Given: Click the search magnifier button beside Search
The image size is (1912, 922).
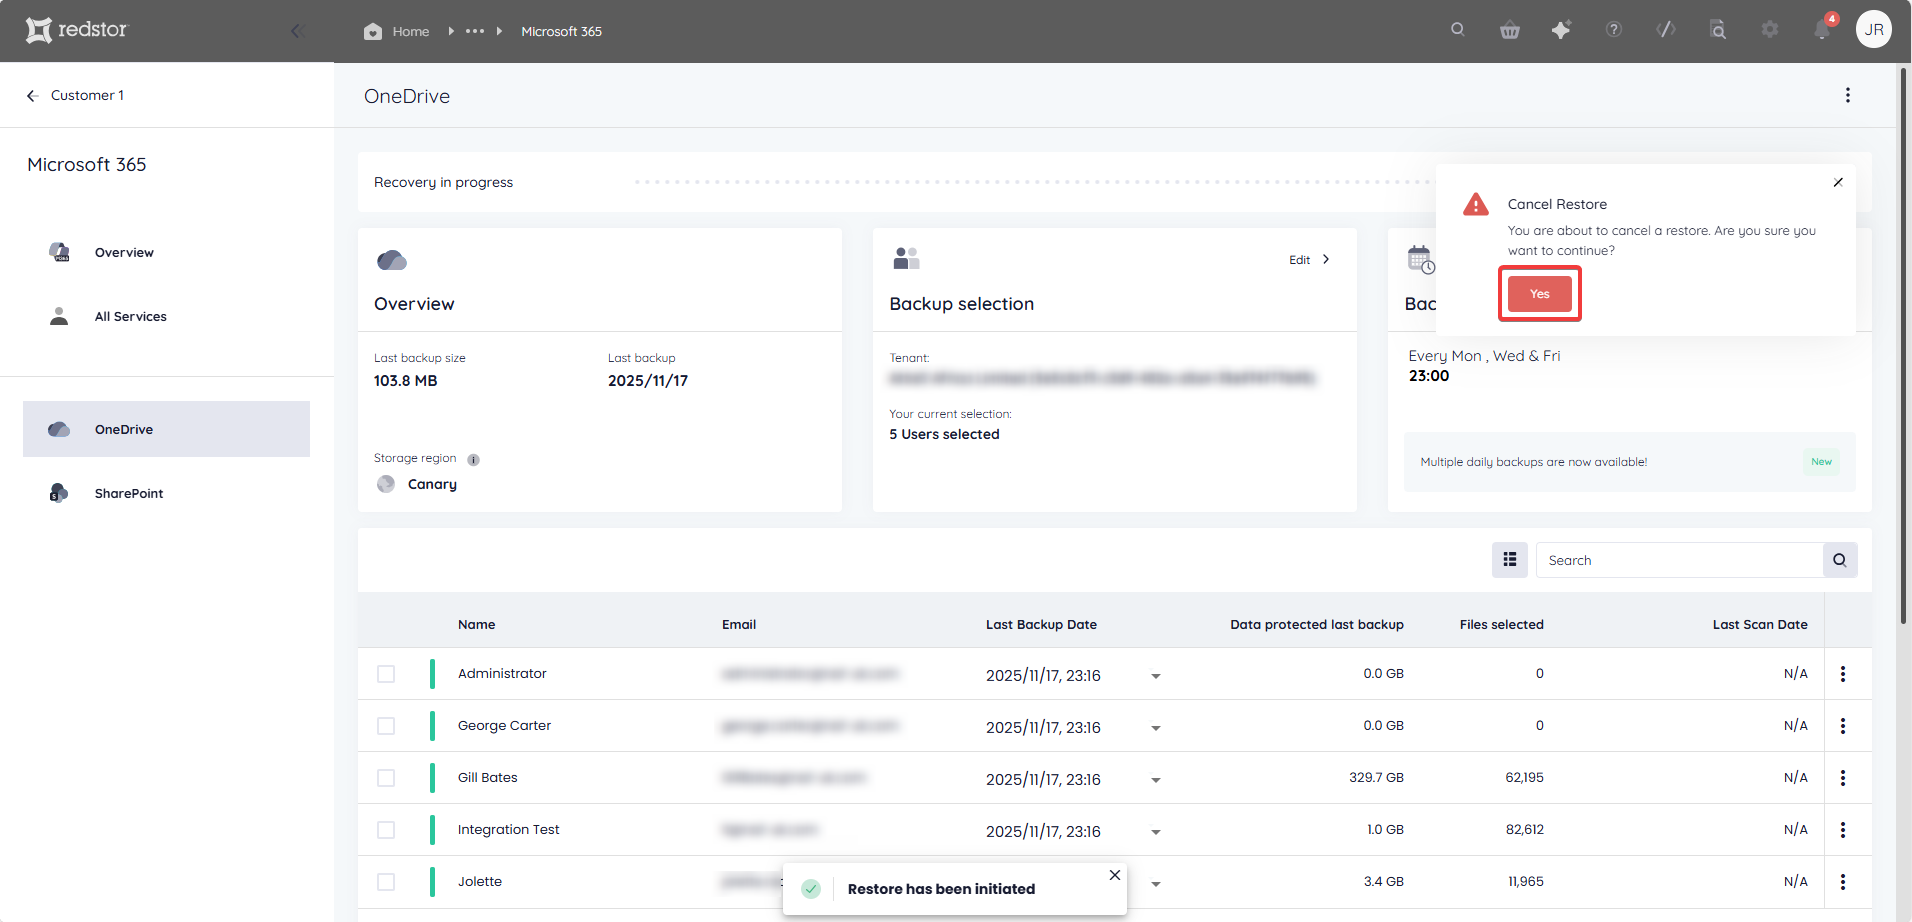Looking at the screenshot, I should 1840,560.
